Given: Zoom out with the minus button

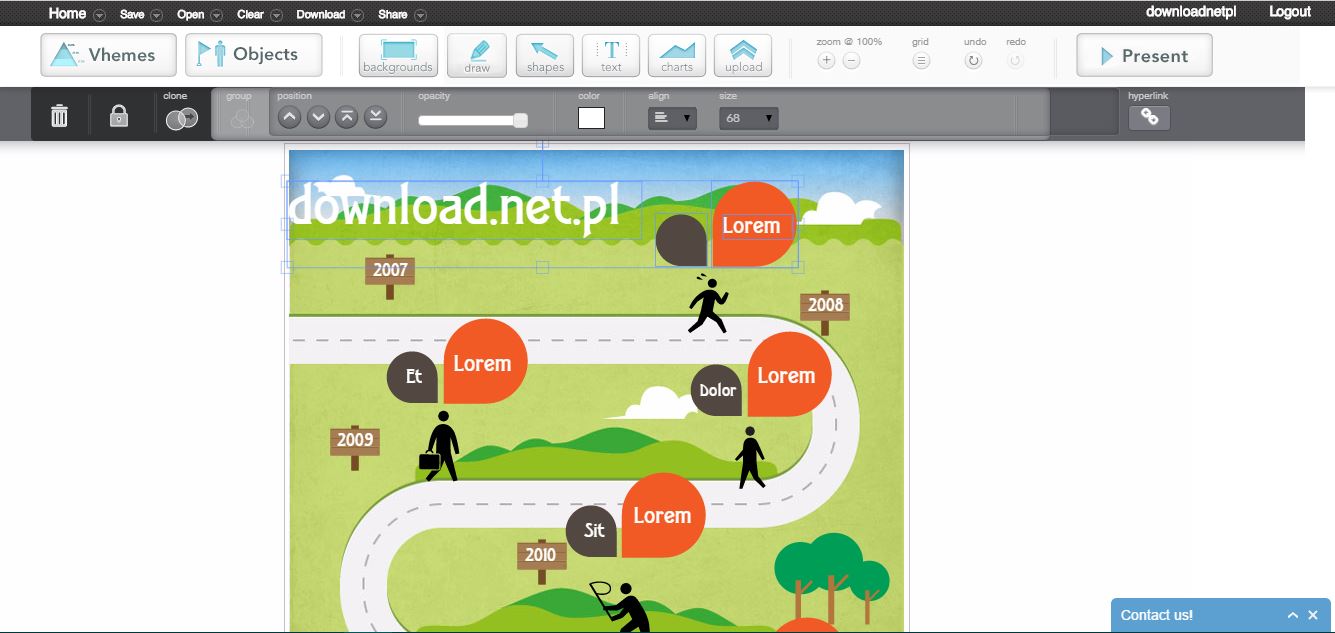Looking at the screenshot, I should 851,61.
